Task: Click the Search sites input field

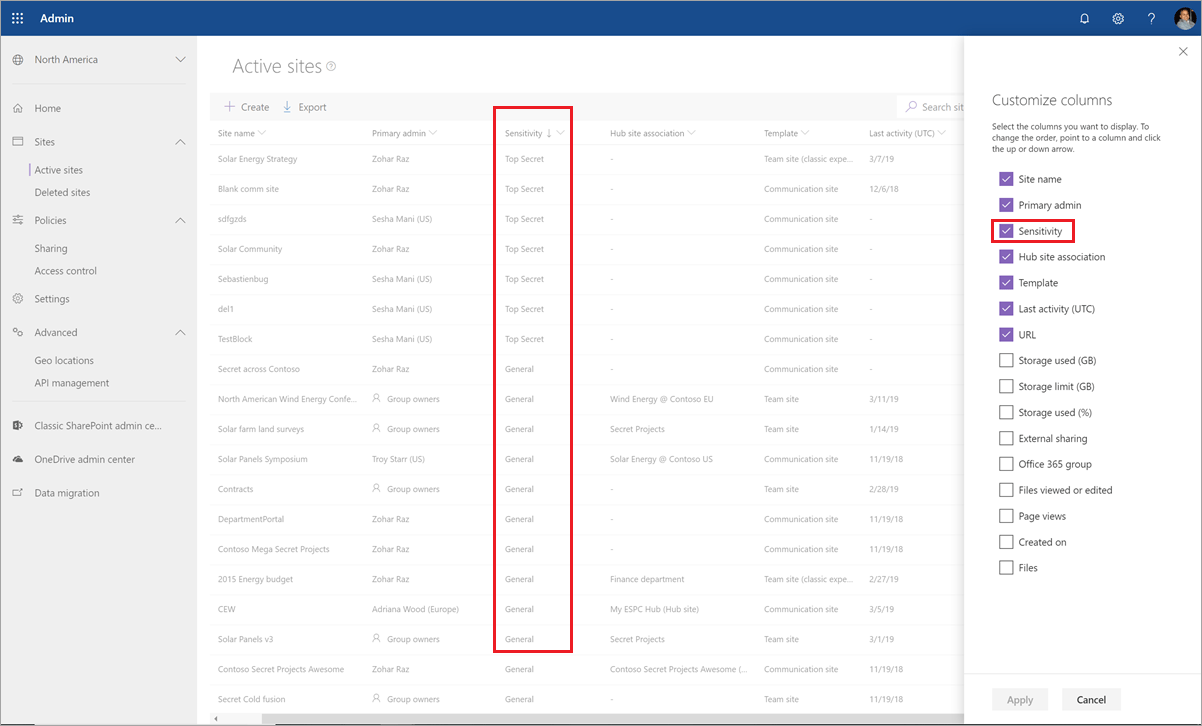Action: tap(931, 107)
